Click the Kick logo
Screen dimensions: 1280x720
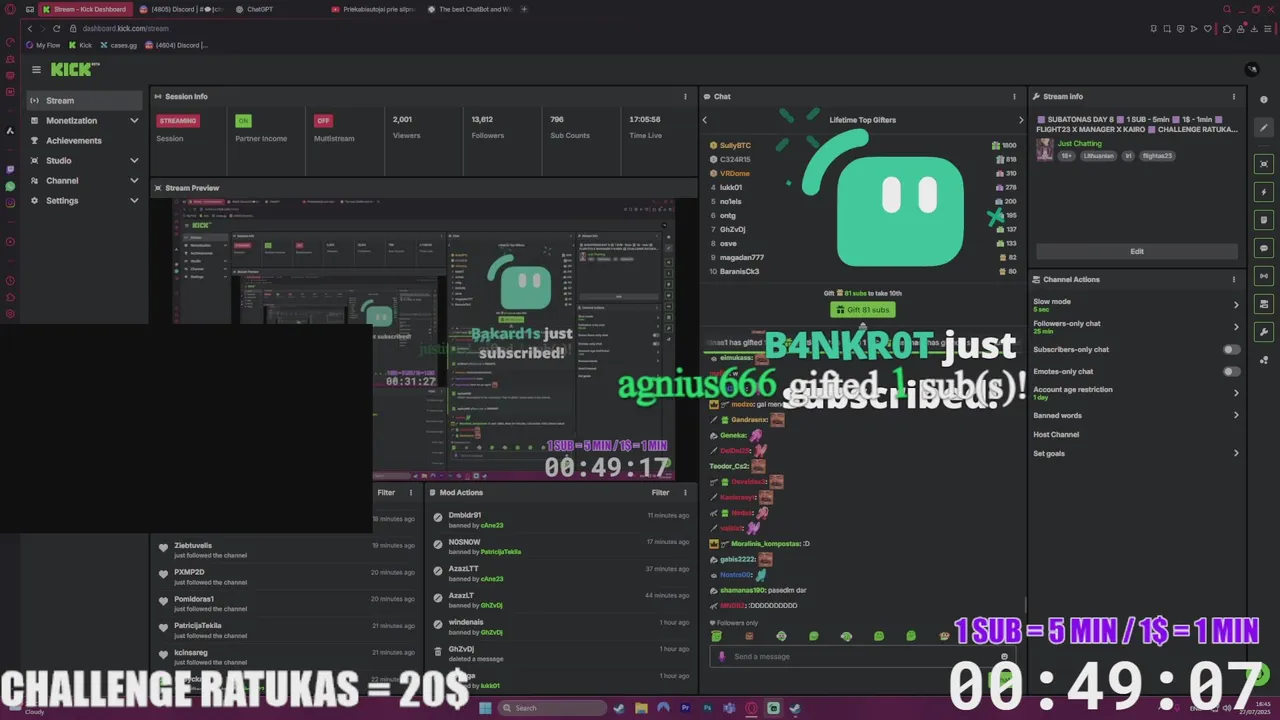coord(75,69)
